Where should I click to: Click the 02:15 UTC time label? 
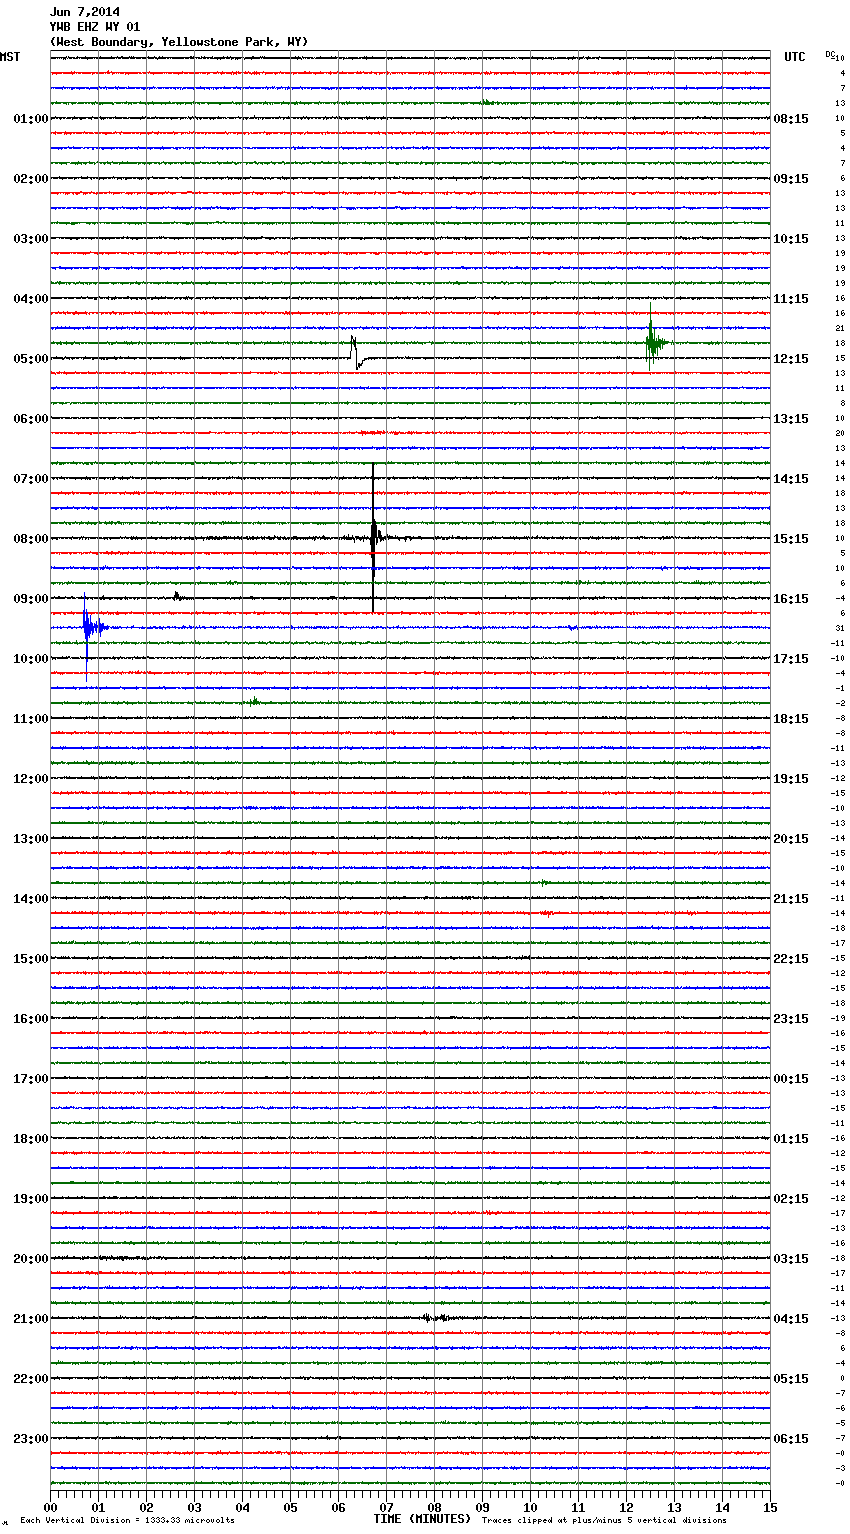coord(791,1199)
